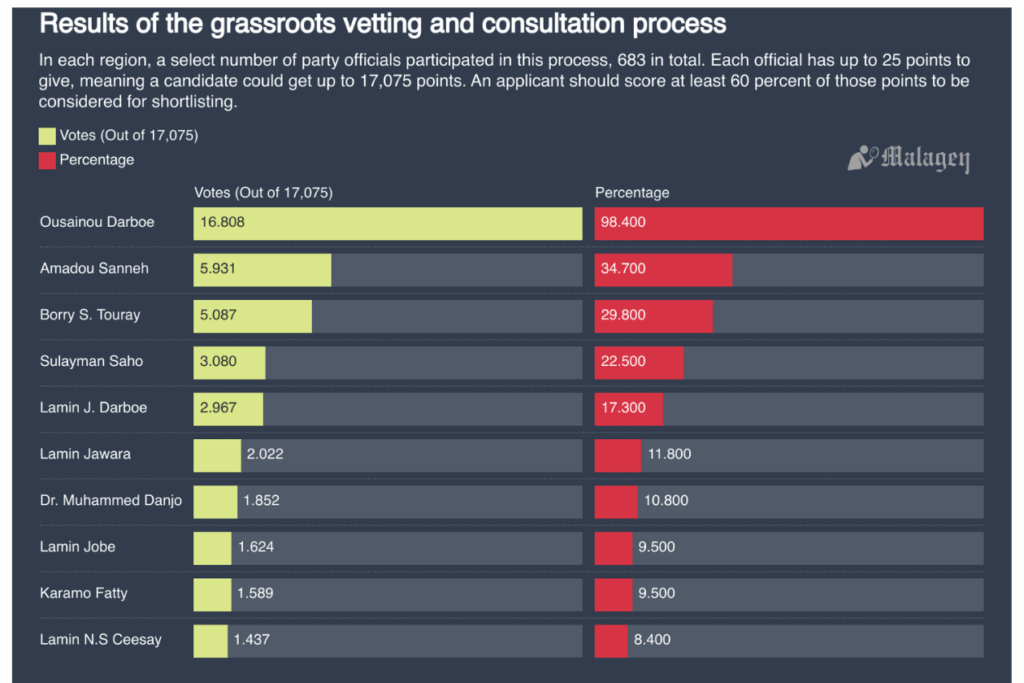Click Ousainou Darboe's 16.808 votes bar
Image resolution: width=1024 pixels, height=683 pixels.
coord(388,223)
